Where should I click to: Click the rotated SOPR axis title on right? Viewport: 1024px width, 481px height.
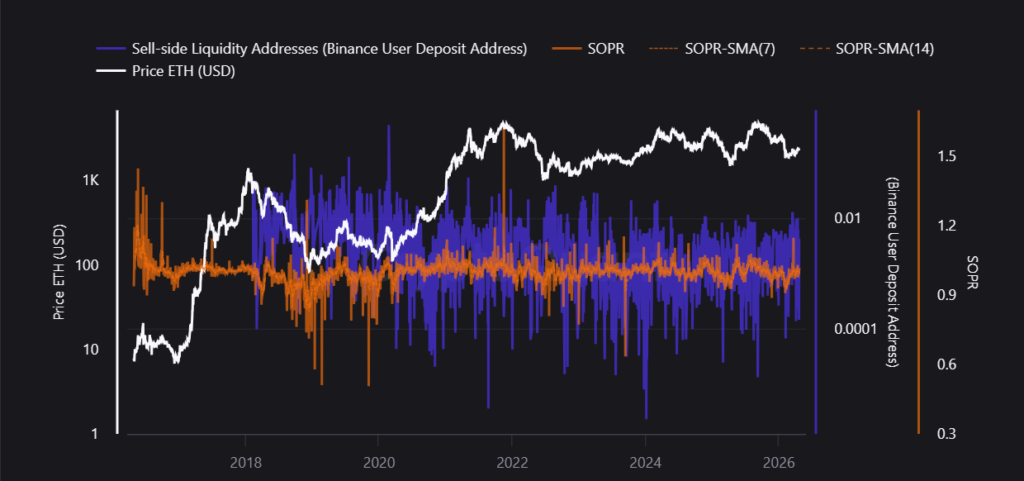pyautogui.click(x=972, y=272)
